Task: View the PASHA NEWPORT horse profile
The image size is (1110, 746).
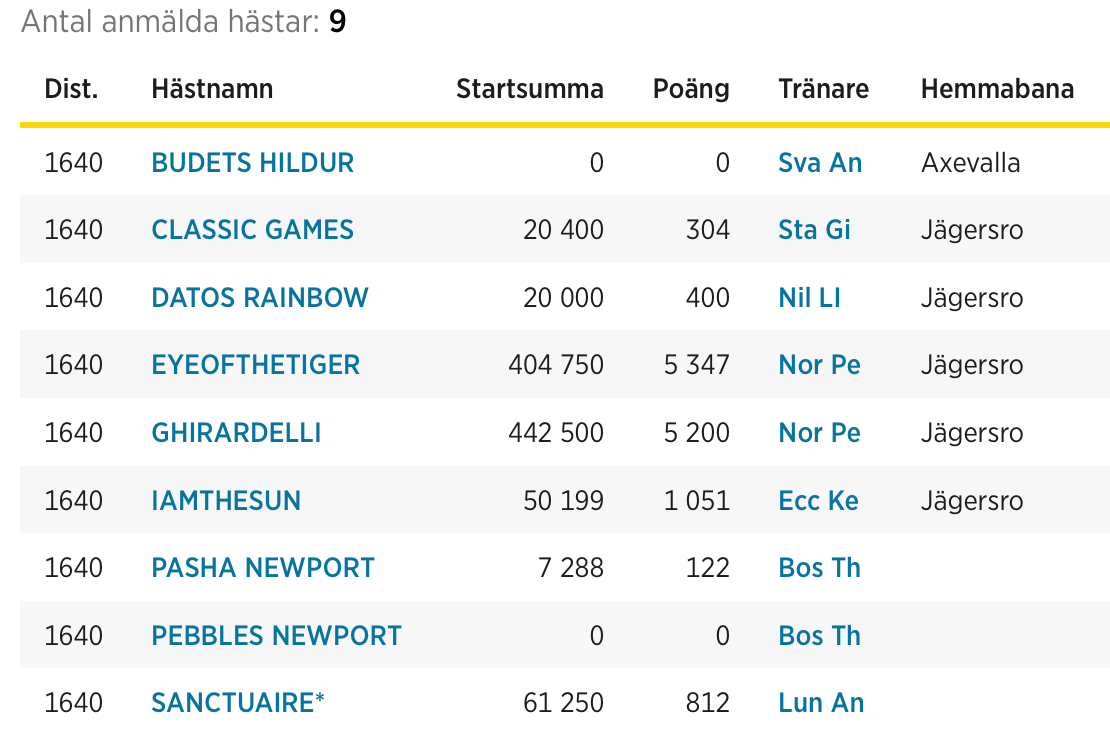Action: (x=263, y=568)
